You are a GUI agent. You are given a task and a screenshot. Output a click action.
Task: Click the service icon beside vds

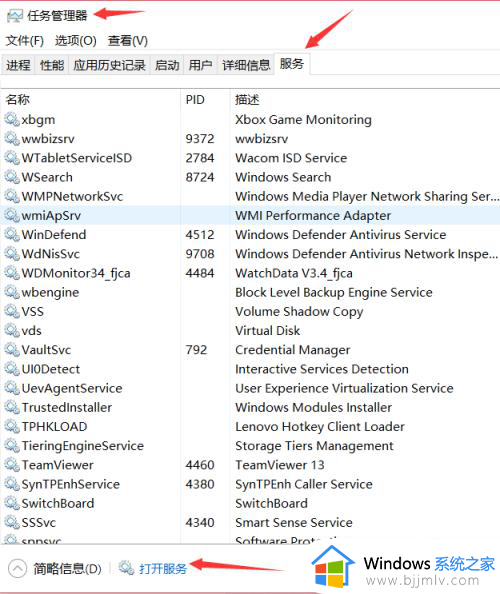point(12,331)
